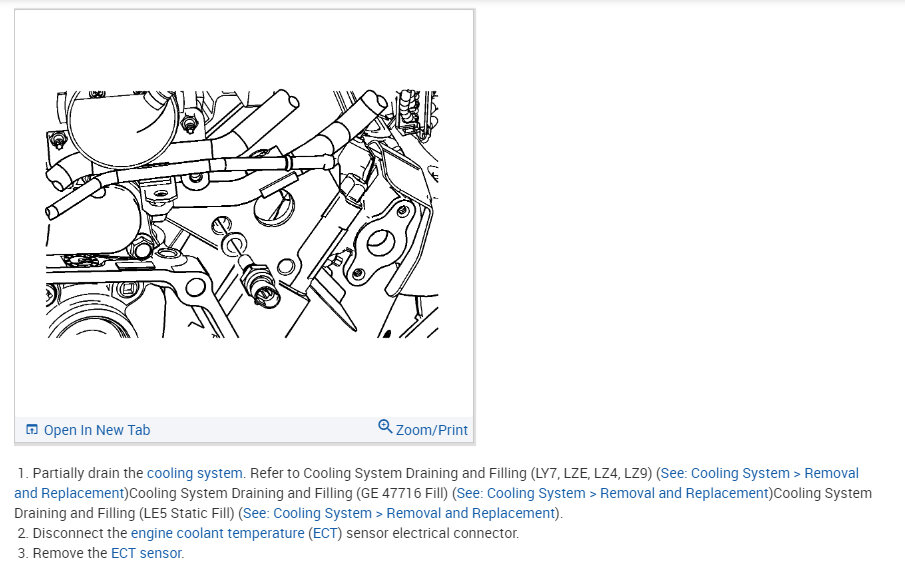Click the engine line-drawing diagram
905x571 pixels.
click(x=242, y=214)
